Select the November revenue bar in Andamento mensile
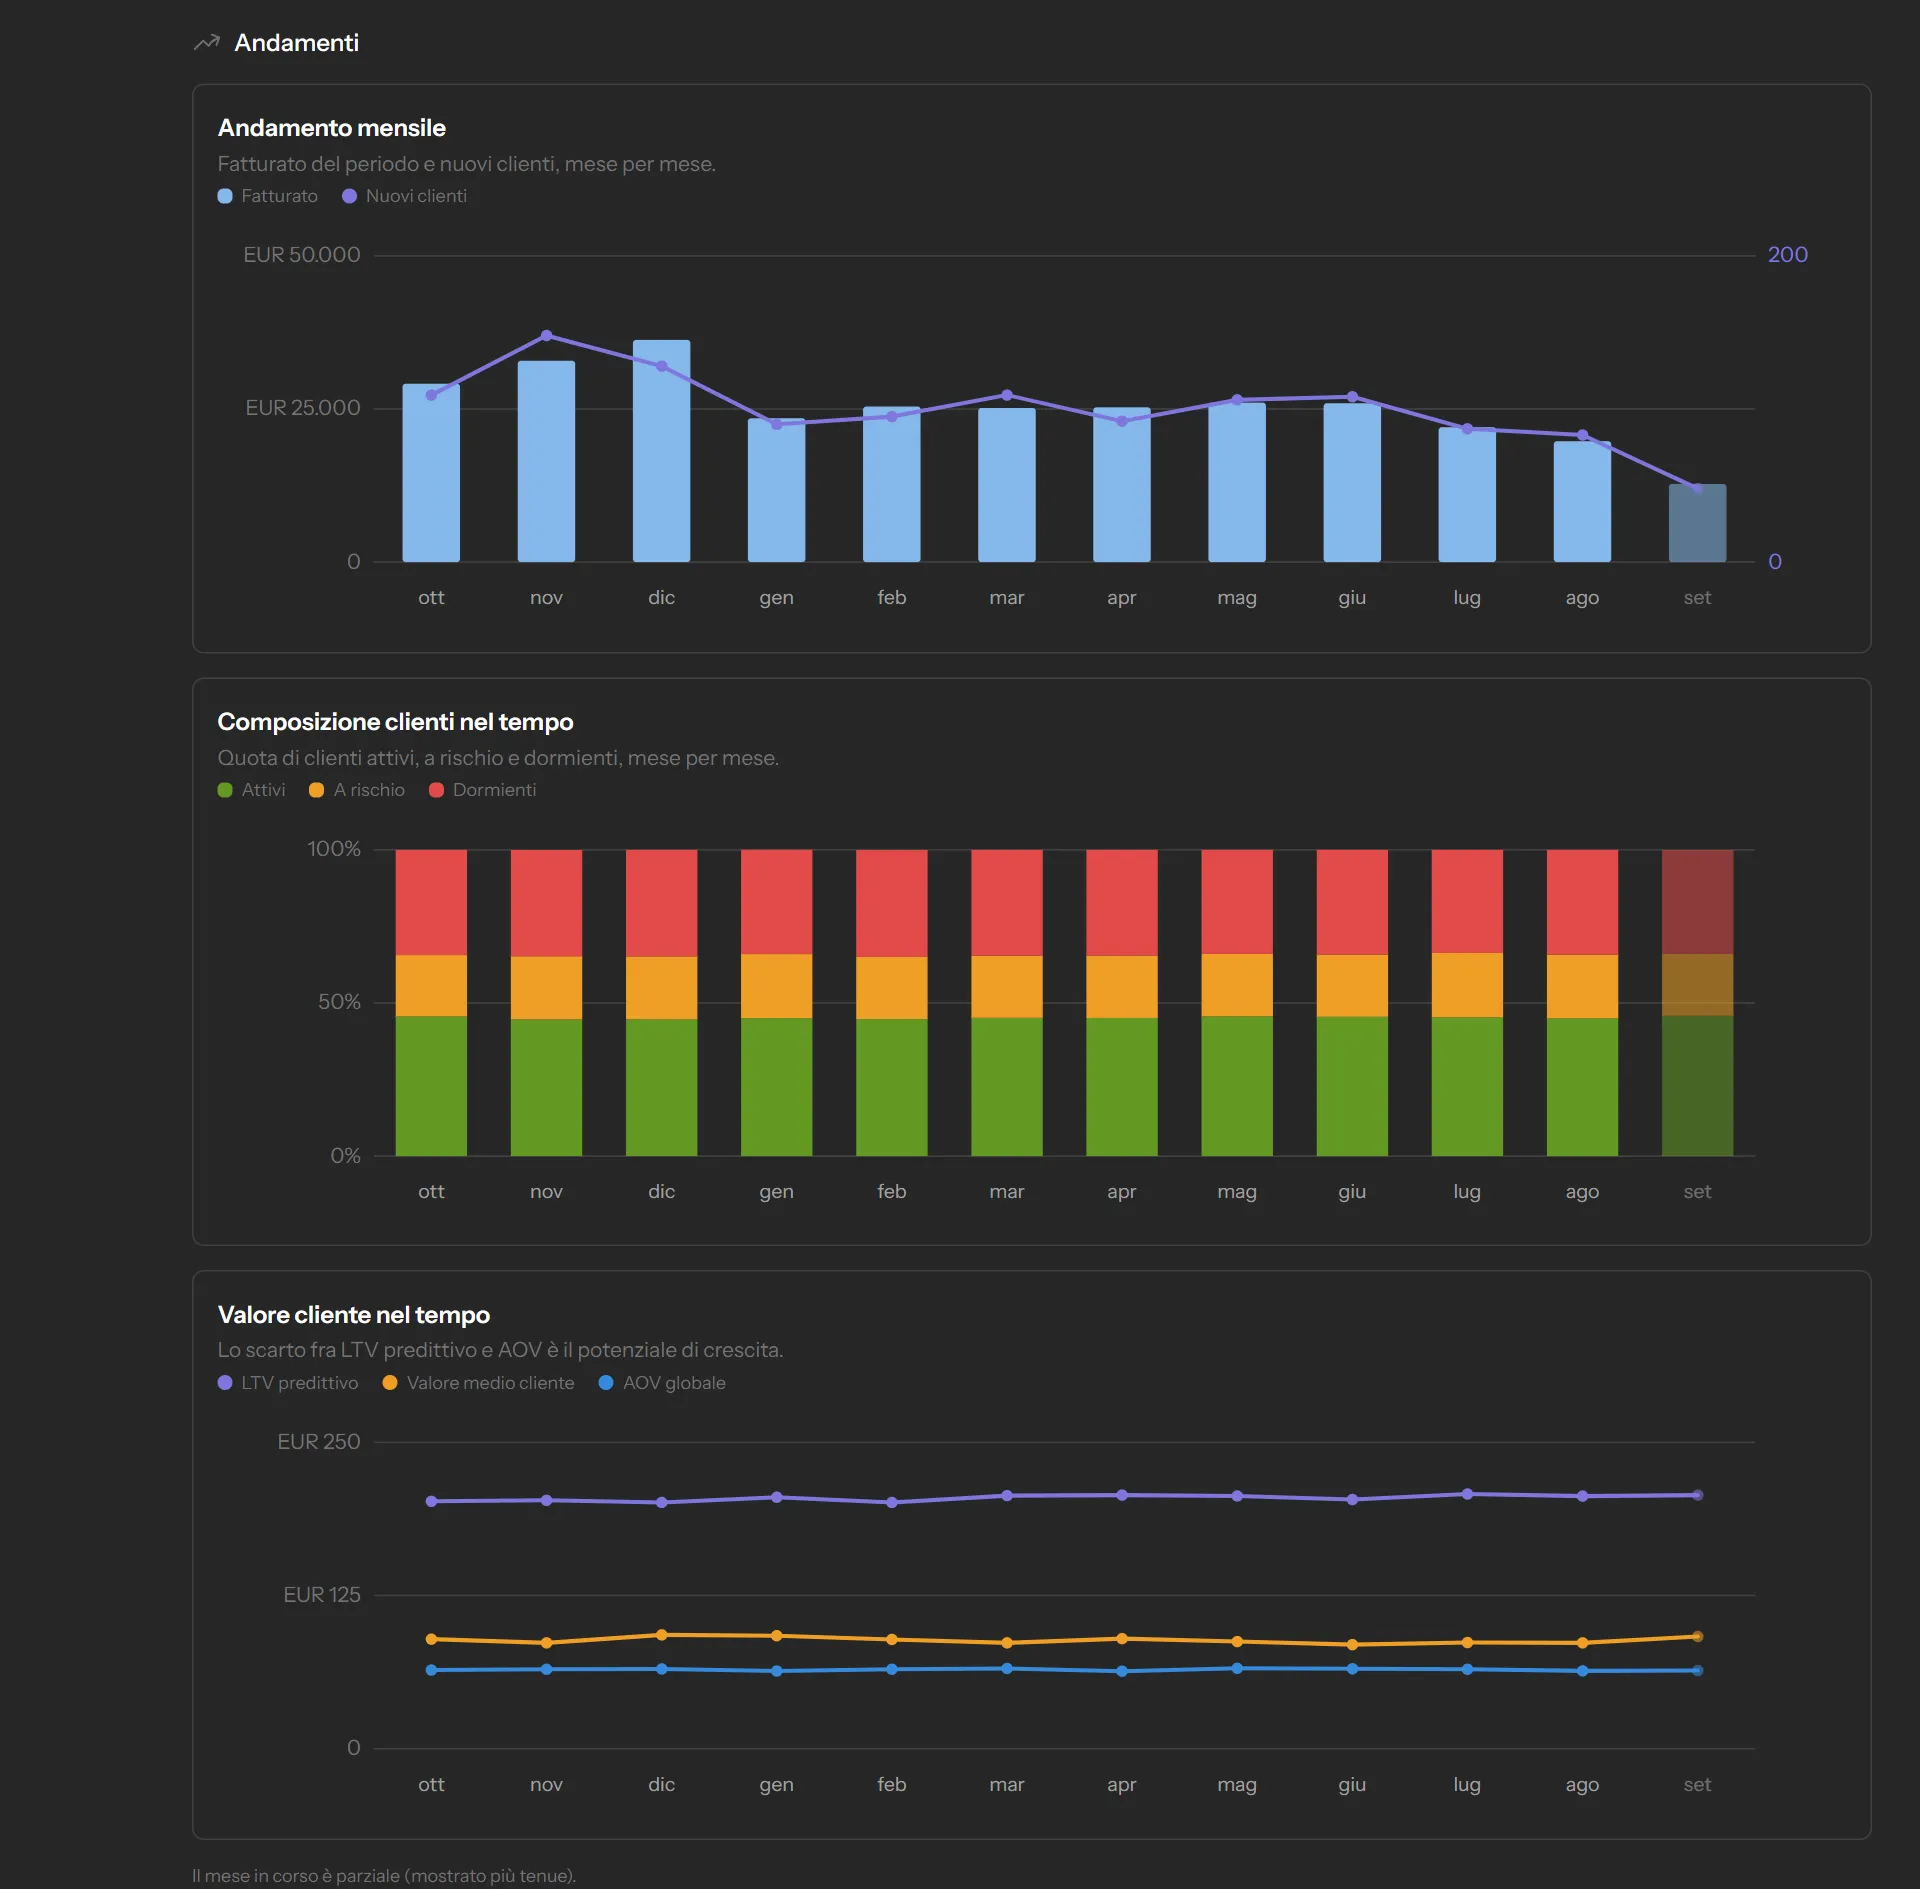Screen dimensions: 1920x1889 [546, 461]
